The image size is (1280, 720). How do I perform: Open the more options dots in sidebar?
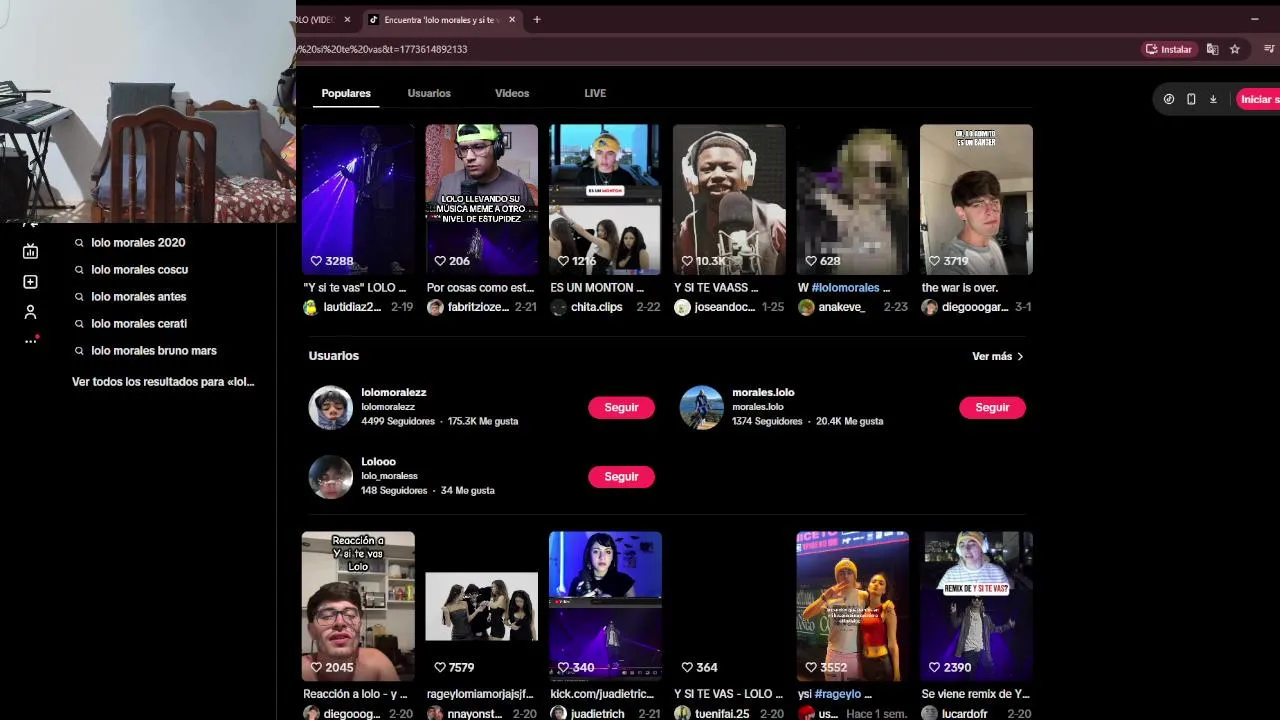click(30, 341)
